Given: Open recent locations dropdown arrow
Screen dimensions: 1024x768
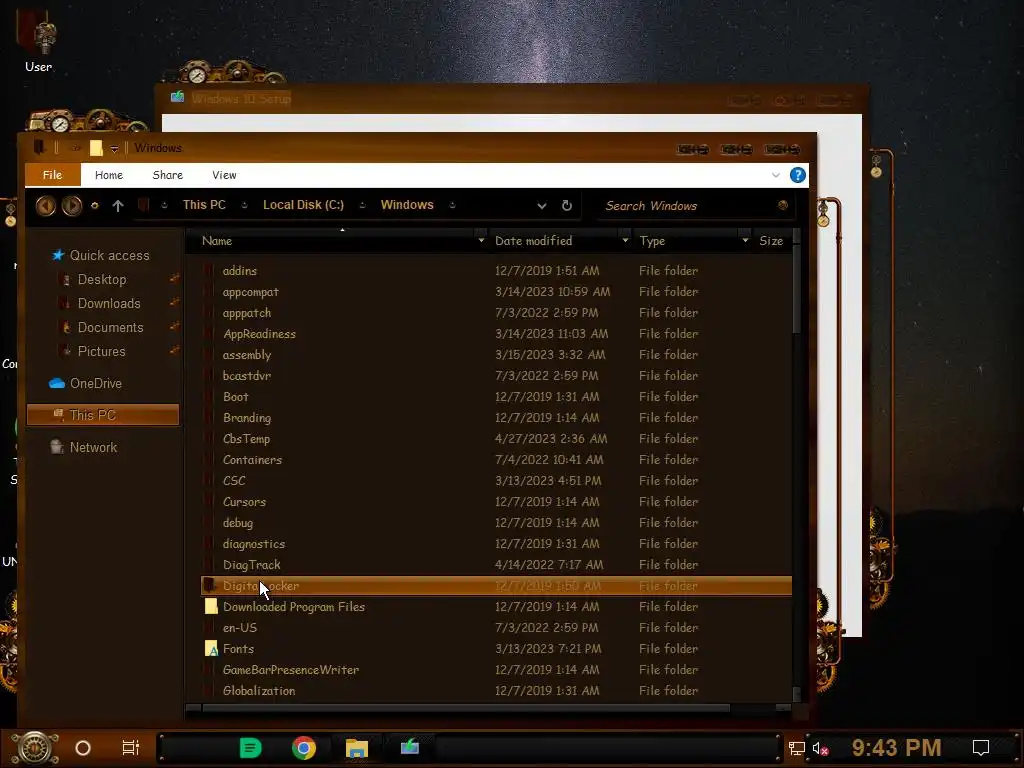Looking at the screenshot, I should [95, 206].
